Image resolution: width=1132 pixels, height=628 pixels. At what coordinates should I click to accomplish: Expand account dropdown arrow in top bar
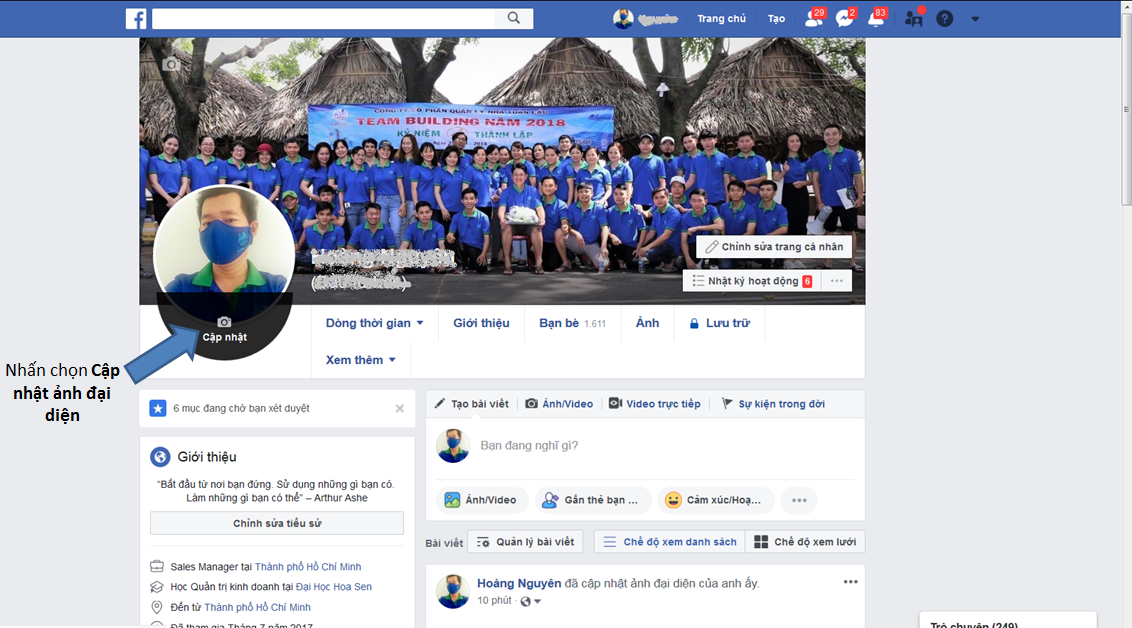[975, 19]
